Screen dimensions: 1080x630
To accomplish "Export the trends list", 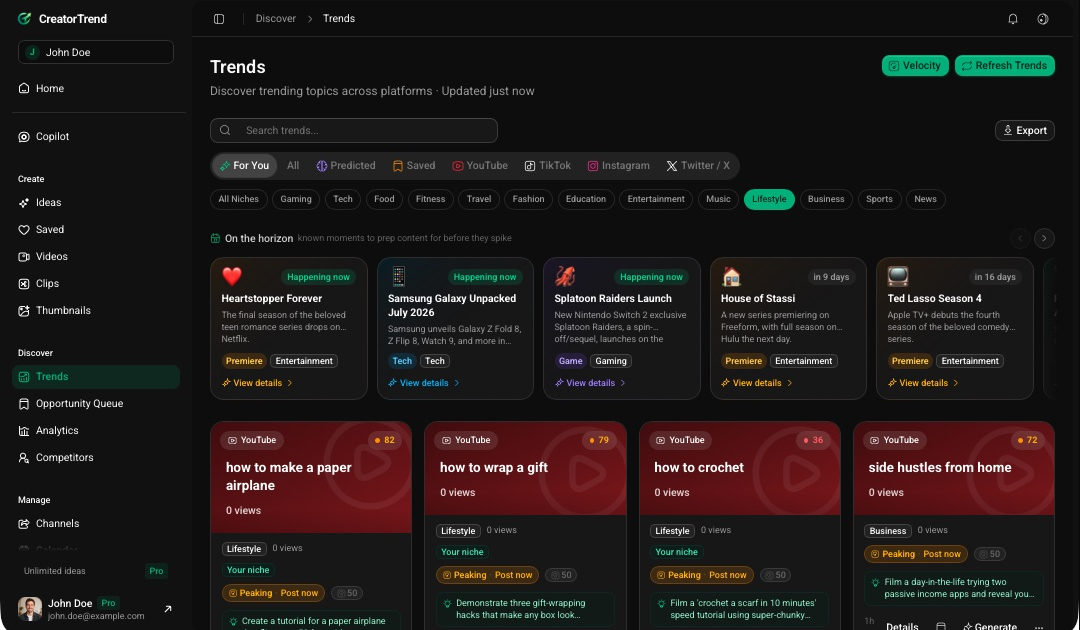I will (1024, 130).
